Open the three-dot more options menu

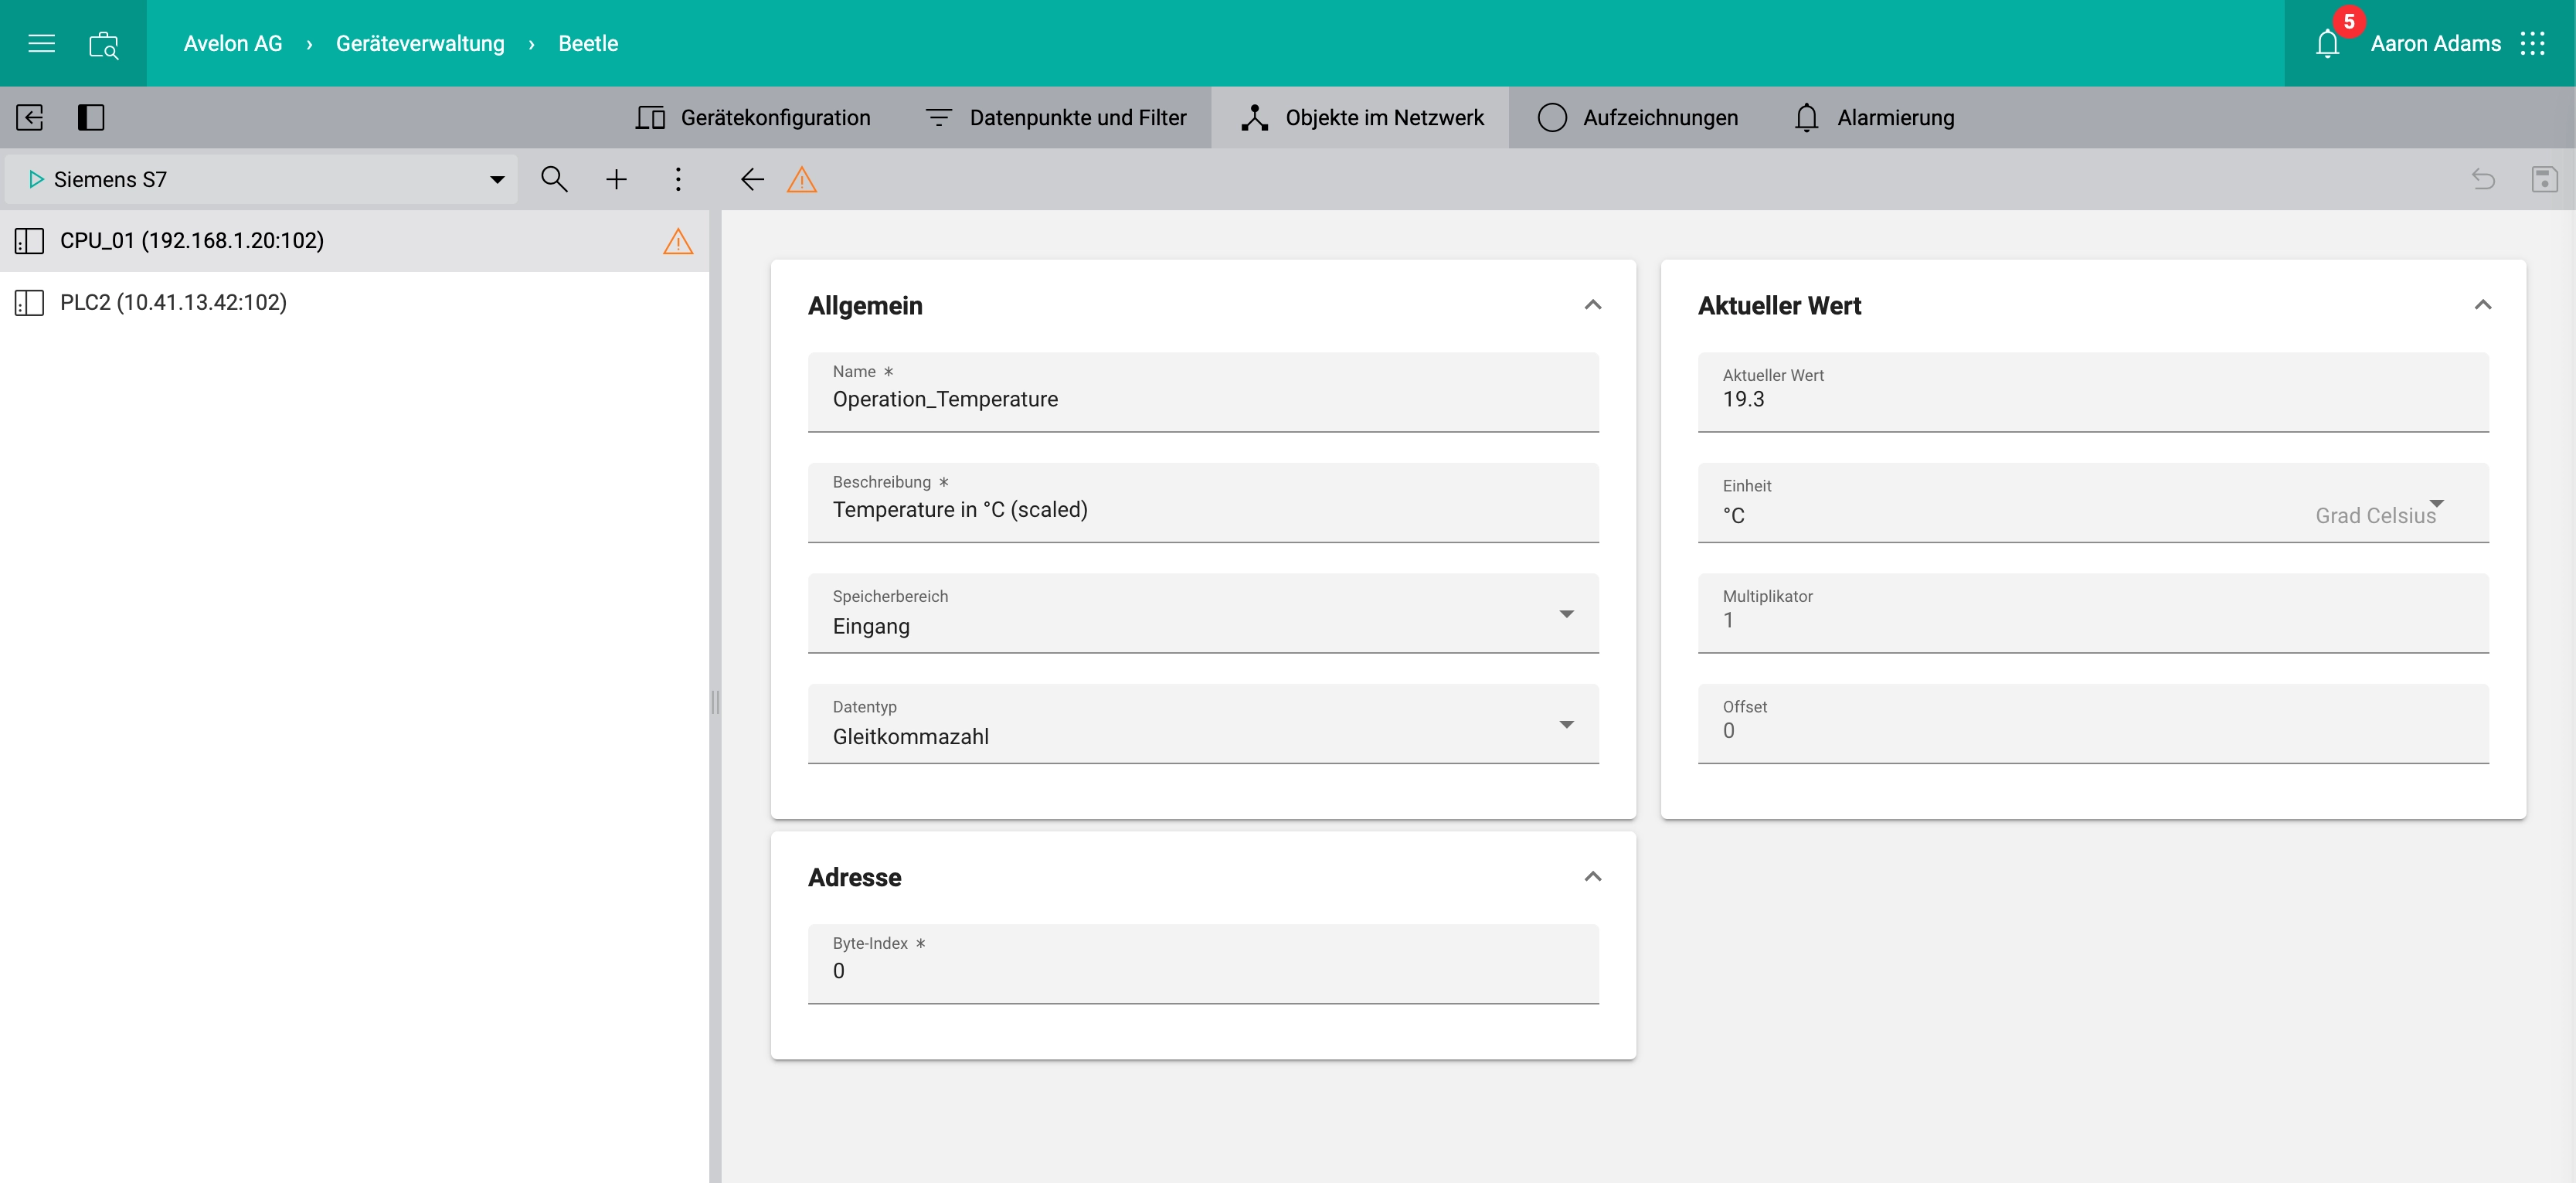pos(678,179)
